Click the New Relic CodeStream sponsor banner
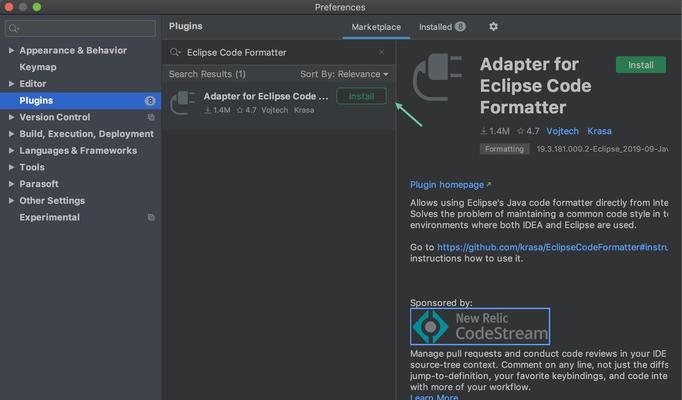The height and width of the screenshot is (400, 682). [480, 327]
